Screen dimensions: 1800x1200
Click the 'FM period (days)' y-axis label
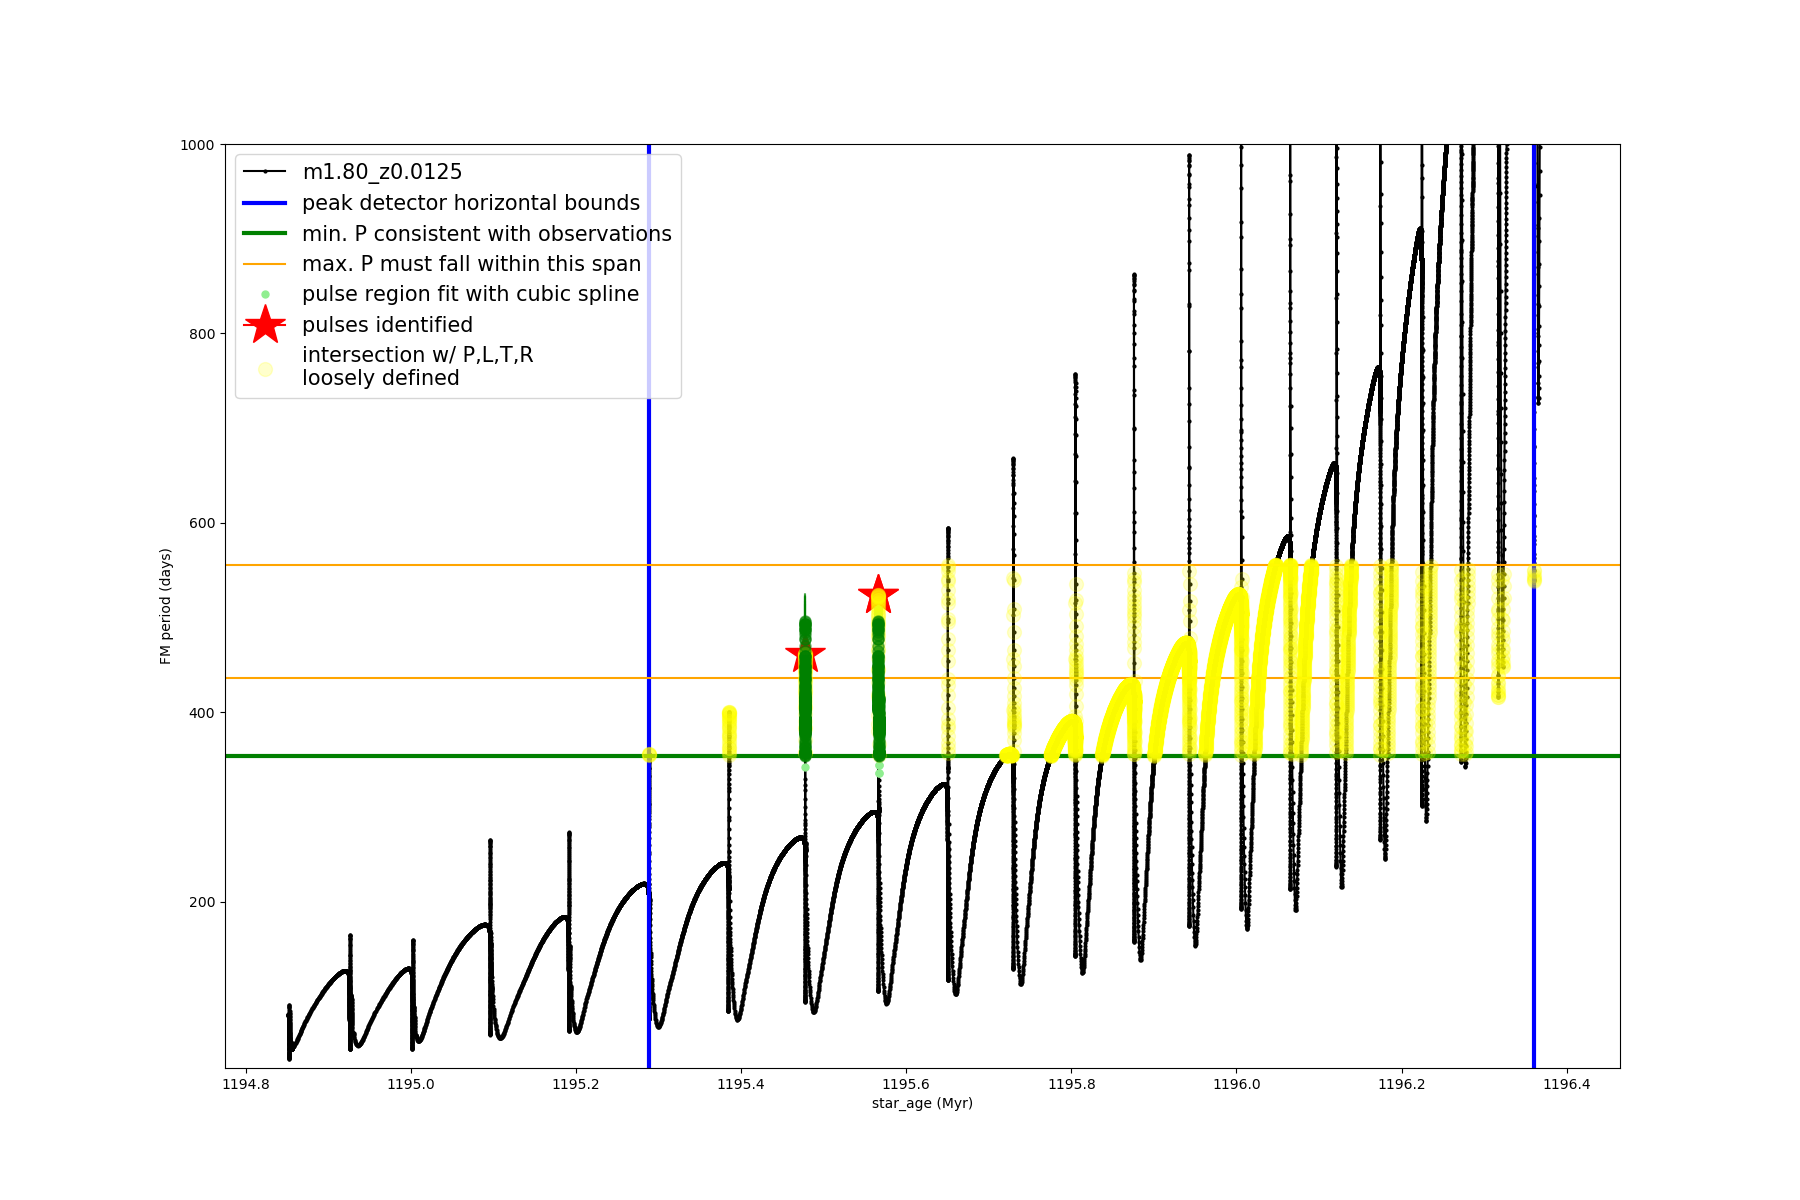166,606
